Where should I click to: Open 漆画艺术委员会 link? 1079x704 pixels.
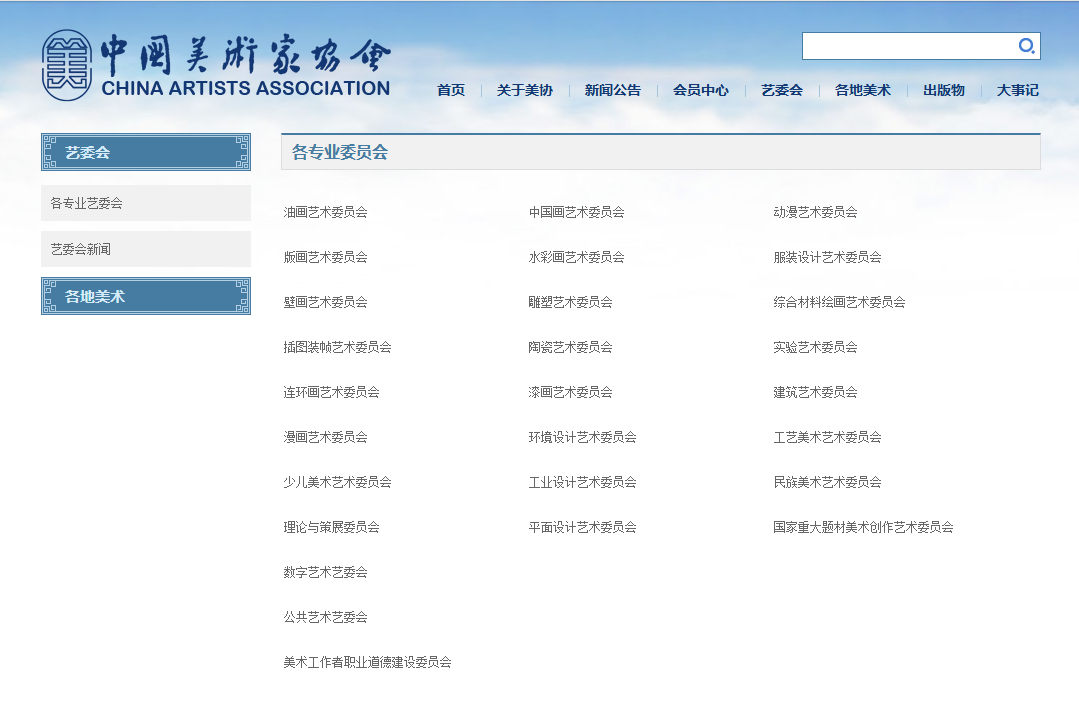[x=570, y=392]
